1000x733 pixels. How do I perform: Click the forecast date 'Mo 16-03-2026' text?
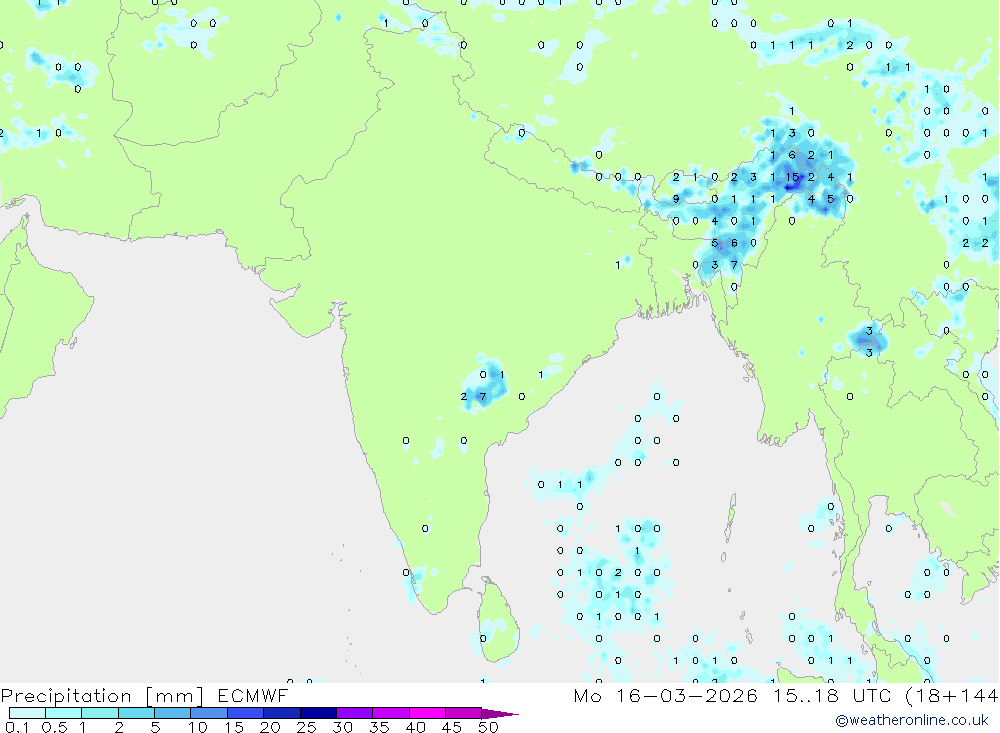click(x=665, y=695)
